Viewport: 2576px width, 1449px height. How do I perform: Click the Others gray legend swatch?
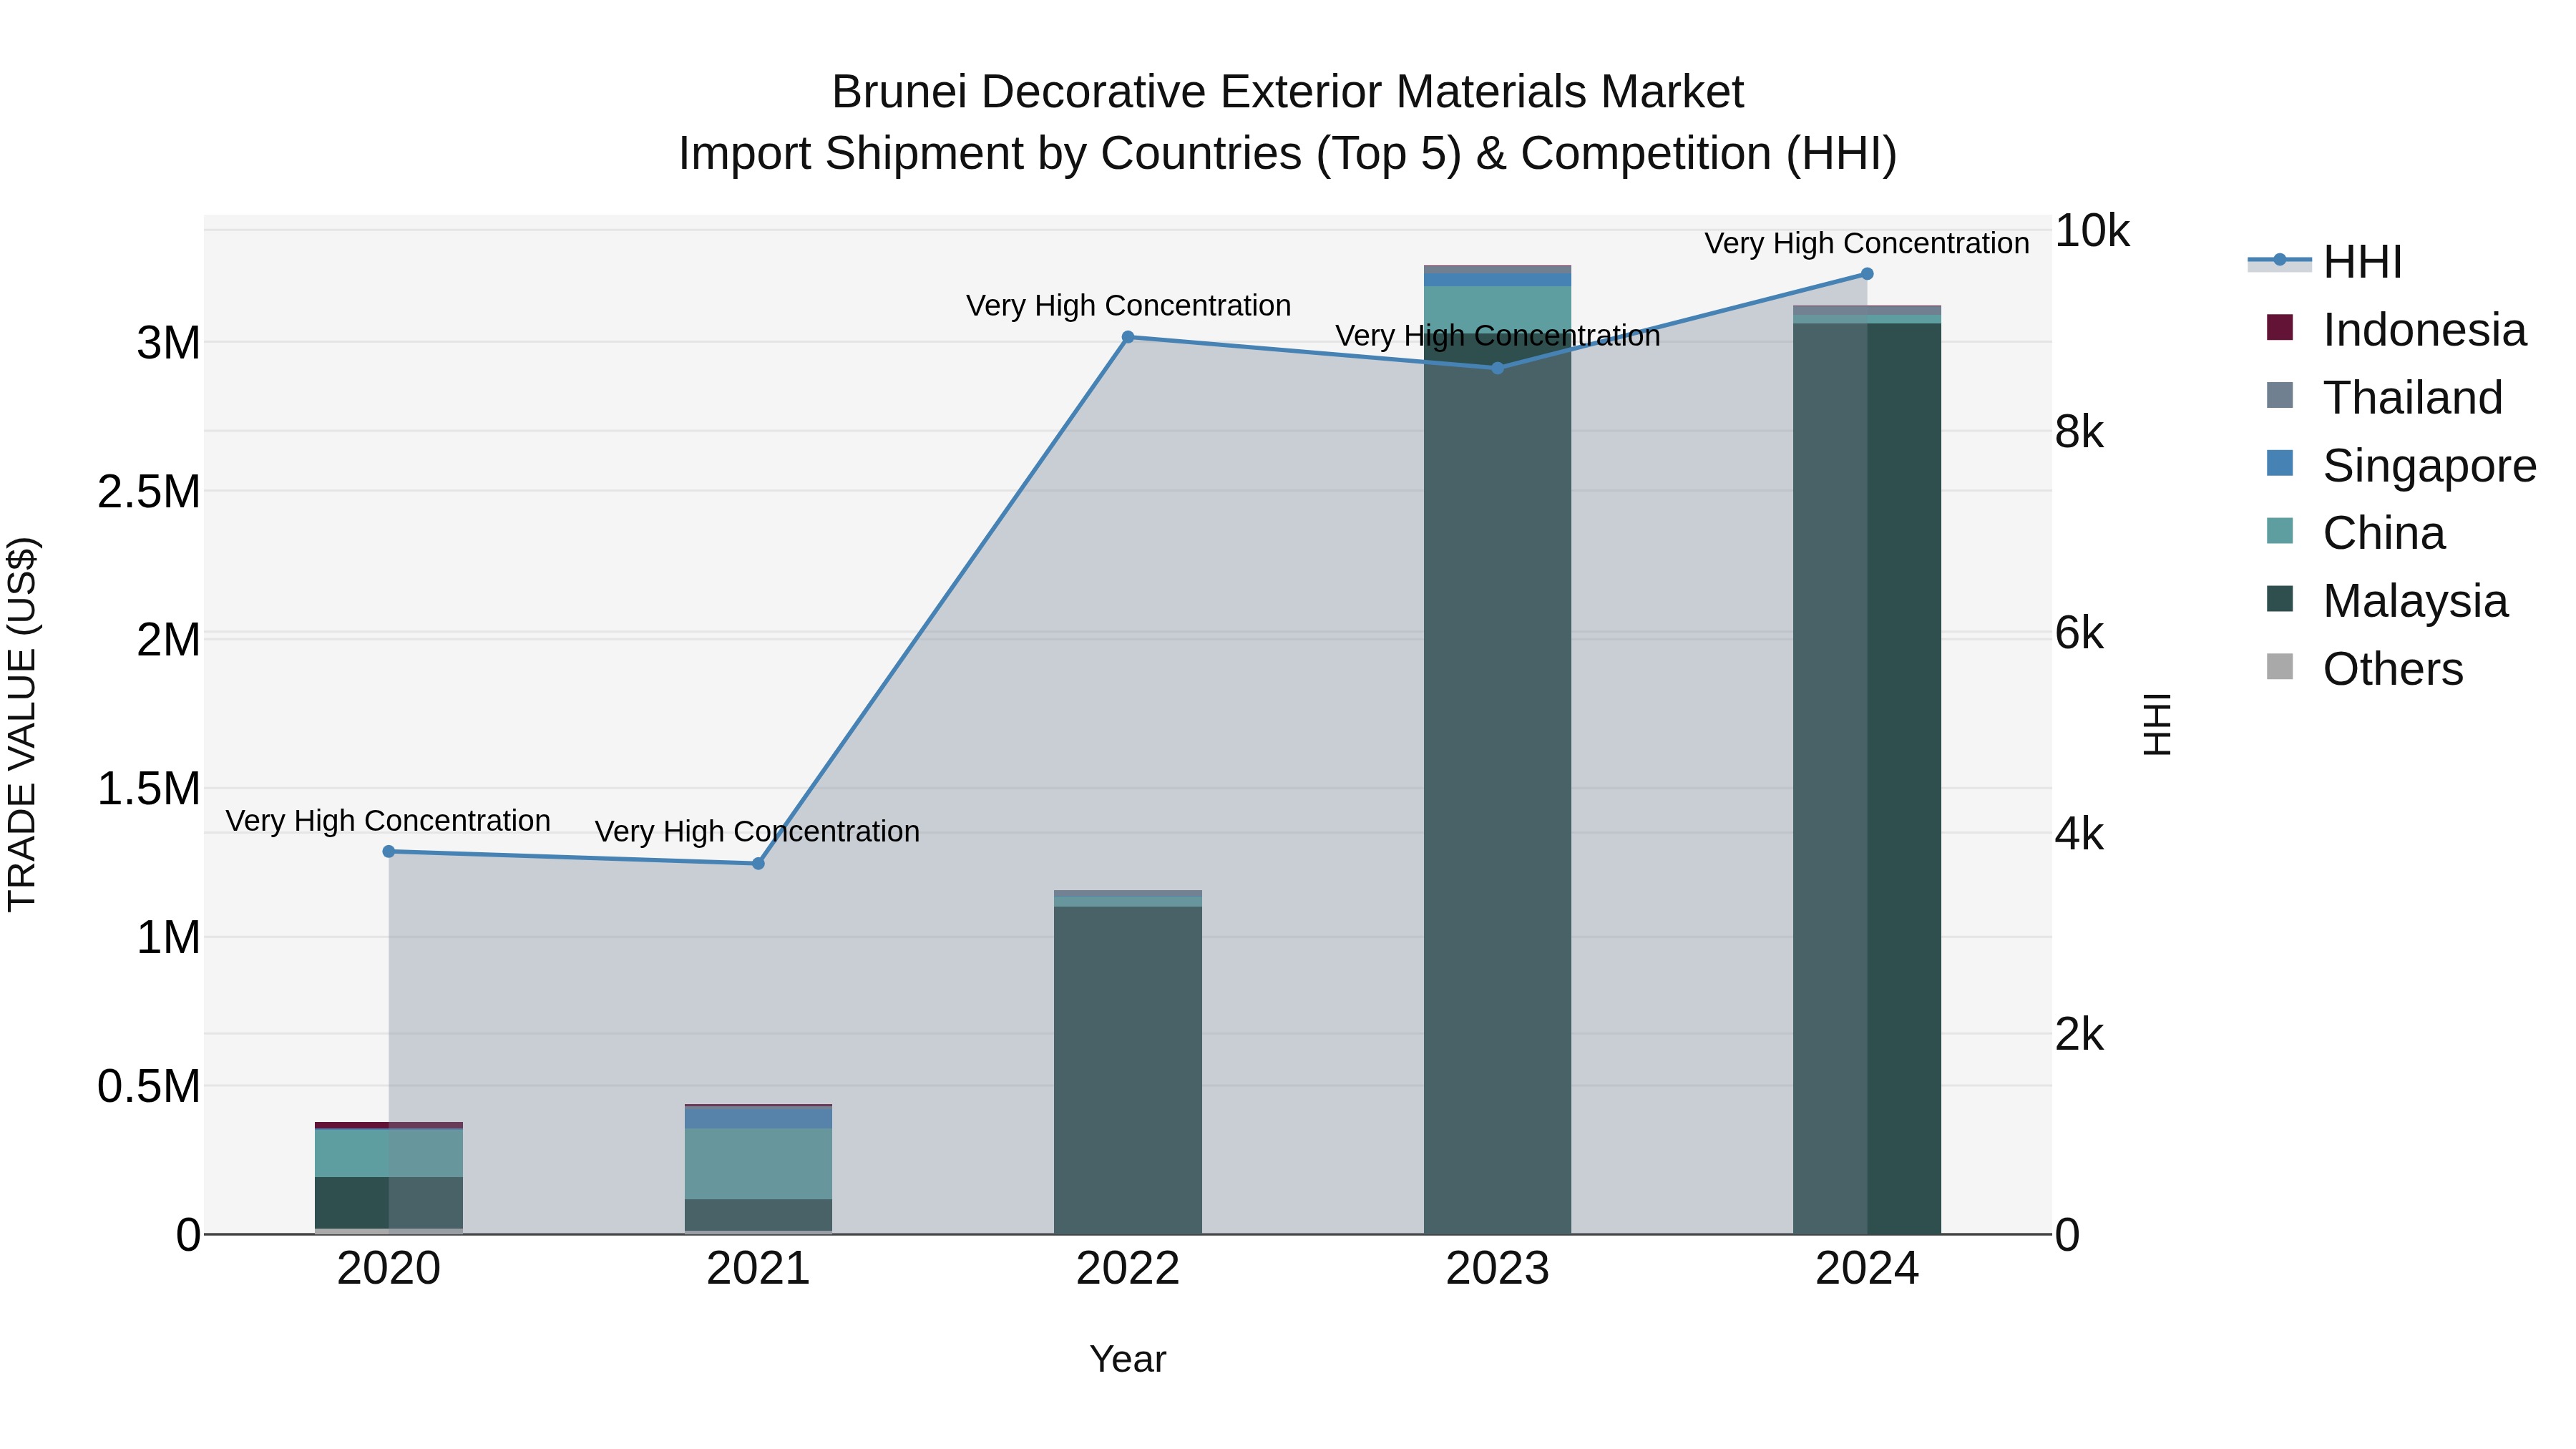[2279, 666]
